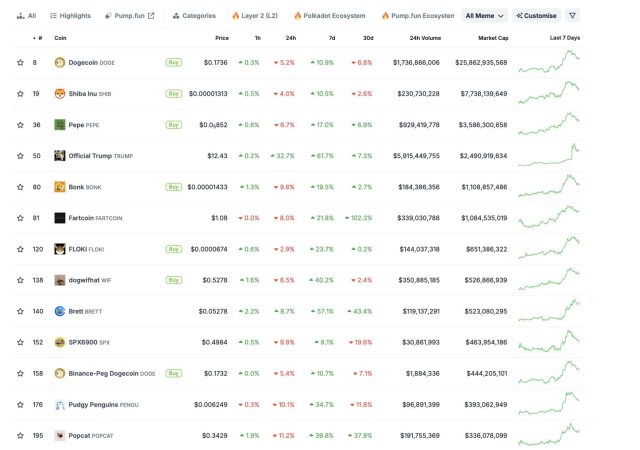The image size is (640, 450).
Task: Click Official Trump price $12.43
Action: 217,156
